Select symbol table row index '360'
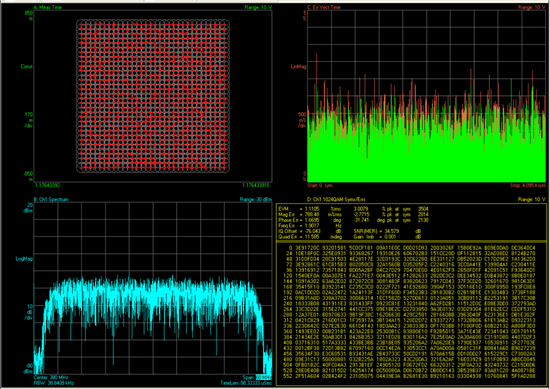Image resolution: width=550 pixels, height=389 pixels. click(x=288, y=331)
